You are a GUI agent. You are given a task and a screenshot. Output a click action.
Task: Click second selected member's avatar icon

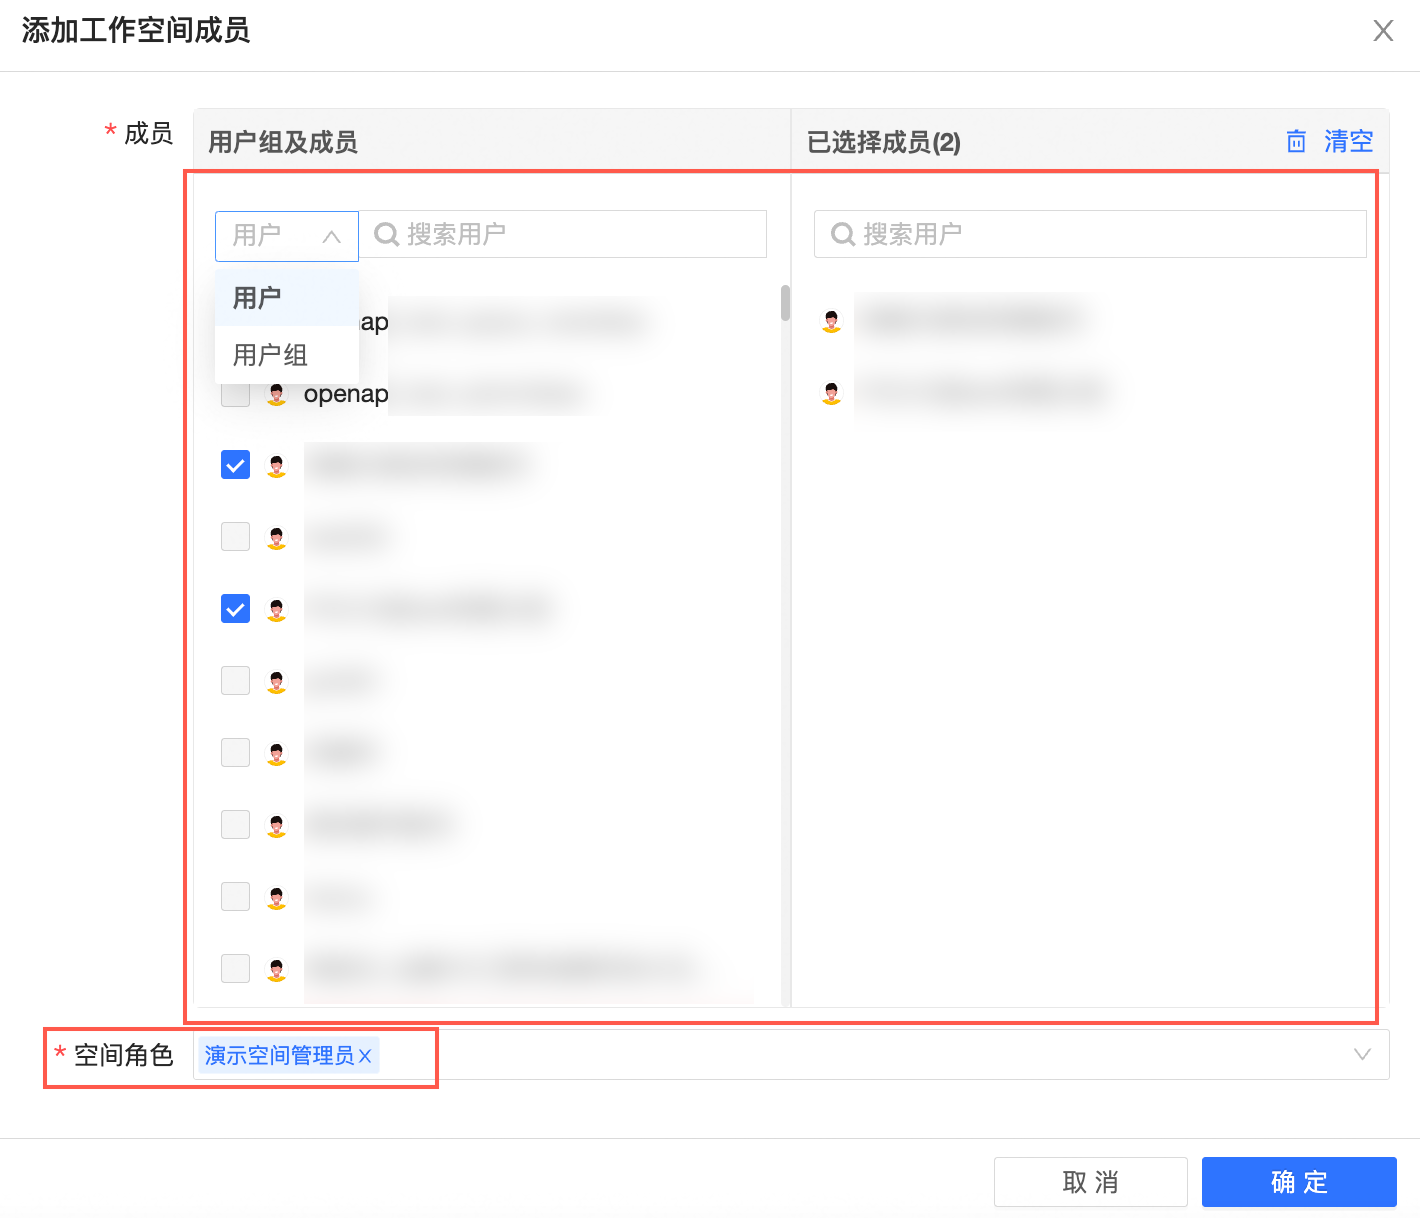(831, 393)
